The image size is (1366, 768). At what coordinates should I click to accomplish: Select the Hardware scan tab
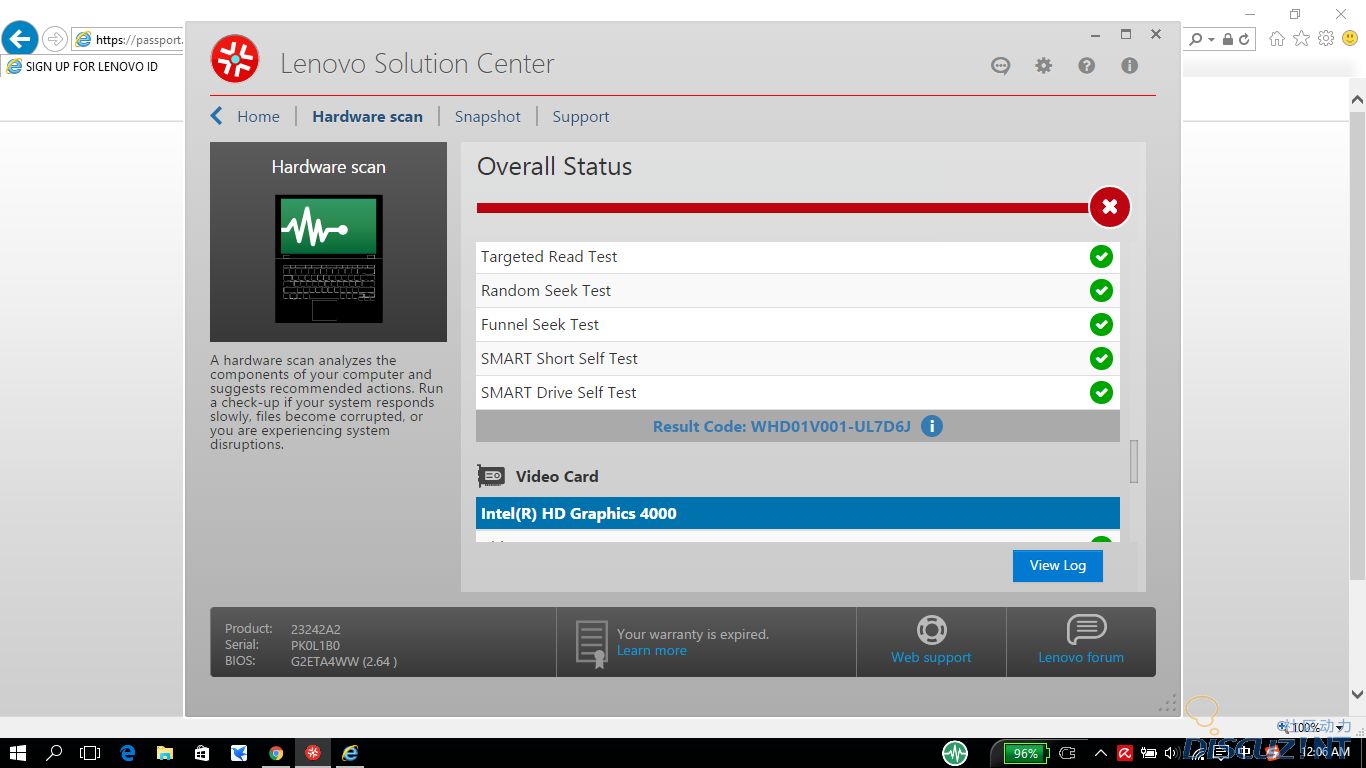click(x=367, y=116)
